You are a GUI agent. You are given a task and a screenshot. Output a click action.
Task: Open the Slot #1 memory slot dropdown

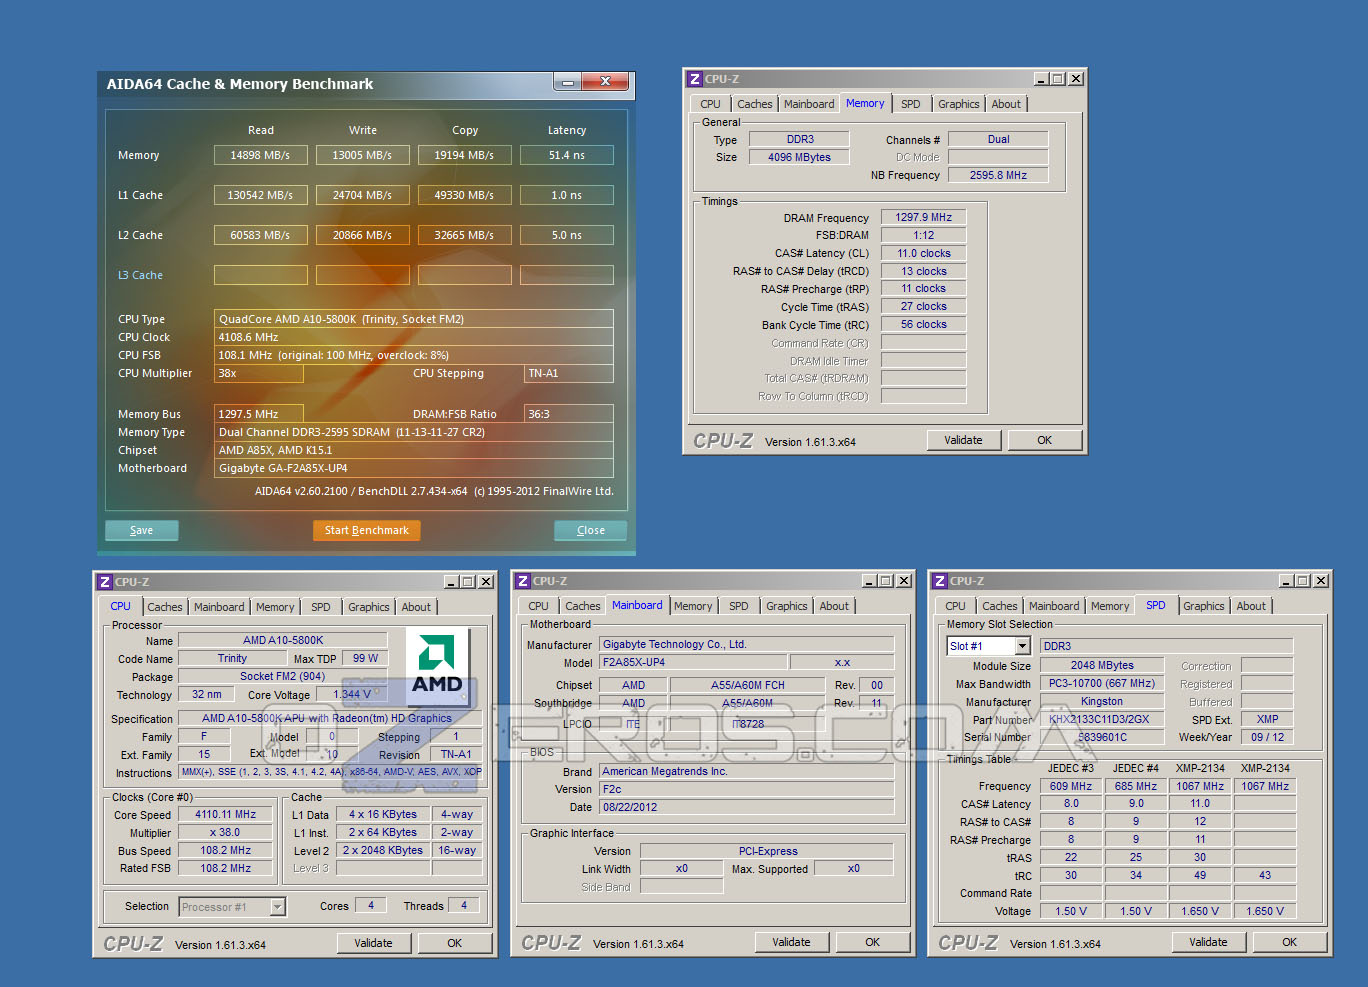[1022, 646]
